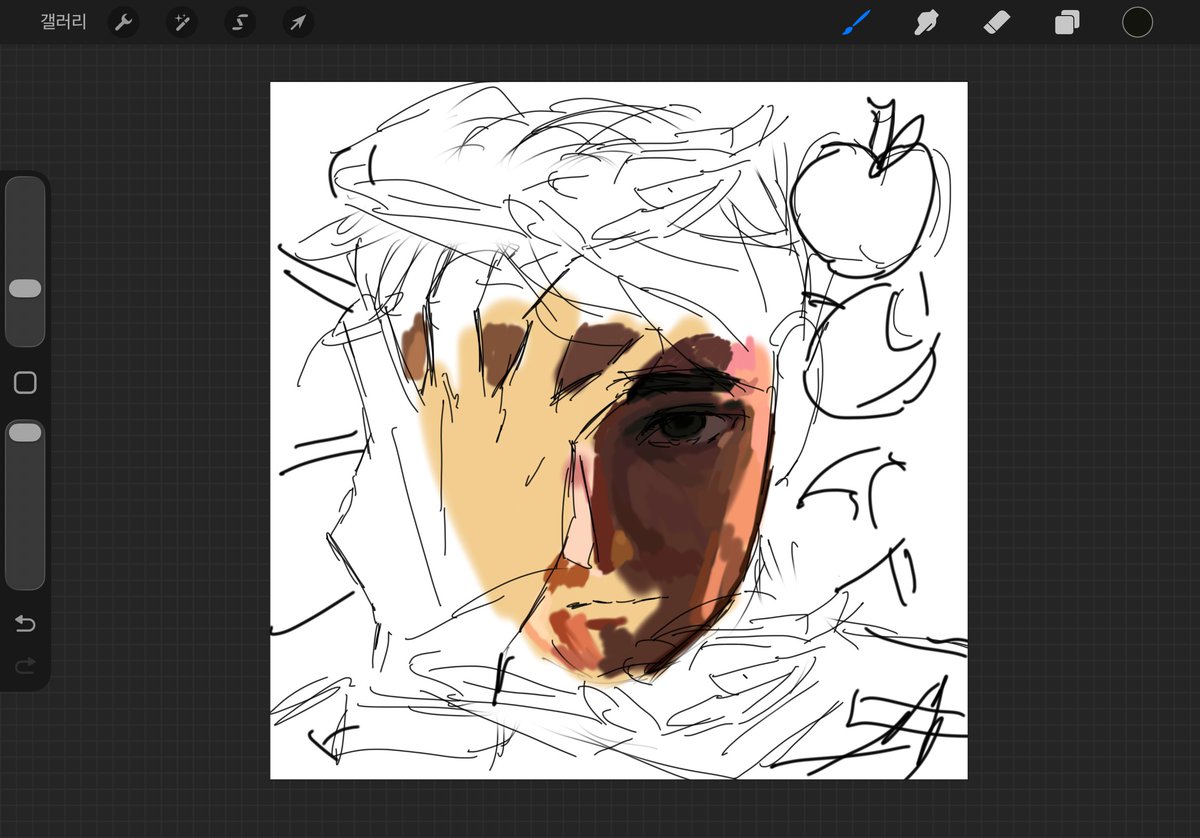Tap the square modify button in sidebar
1200x838 pixels.
tap(25, 383)
